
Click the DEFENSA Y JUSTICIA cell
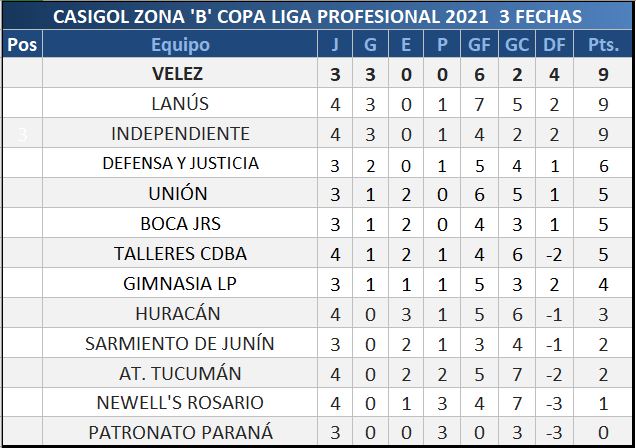pos(180,163)
